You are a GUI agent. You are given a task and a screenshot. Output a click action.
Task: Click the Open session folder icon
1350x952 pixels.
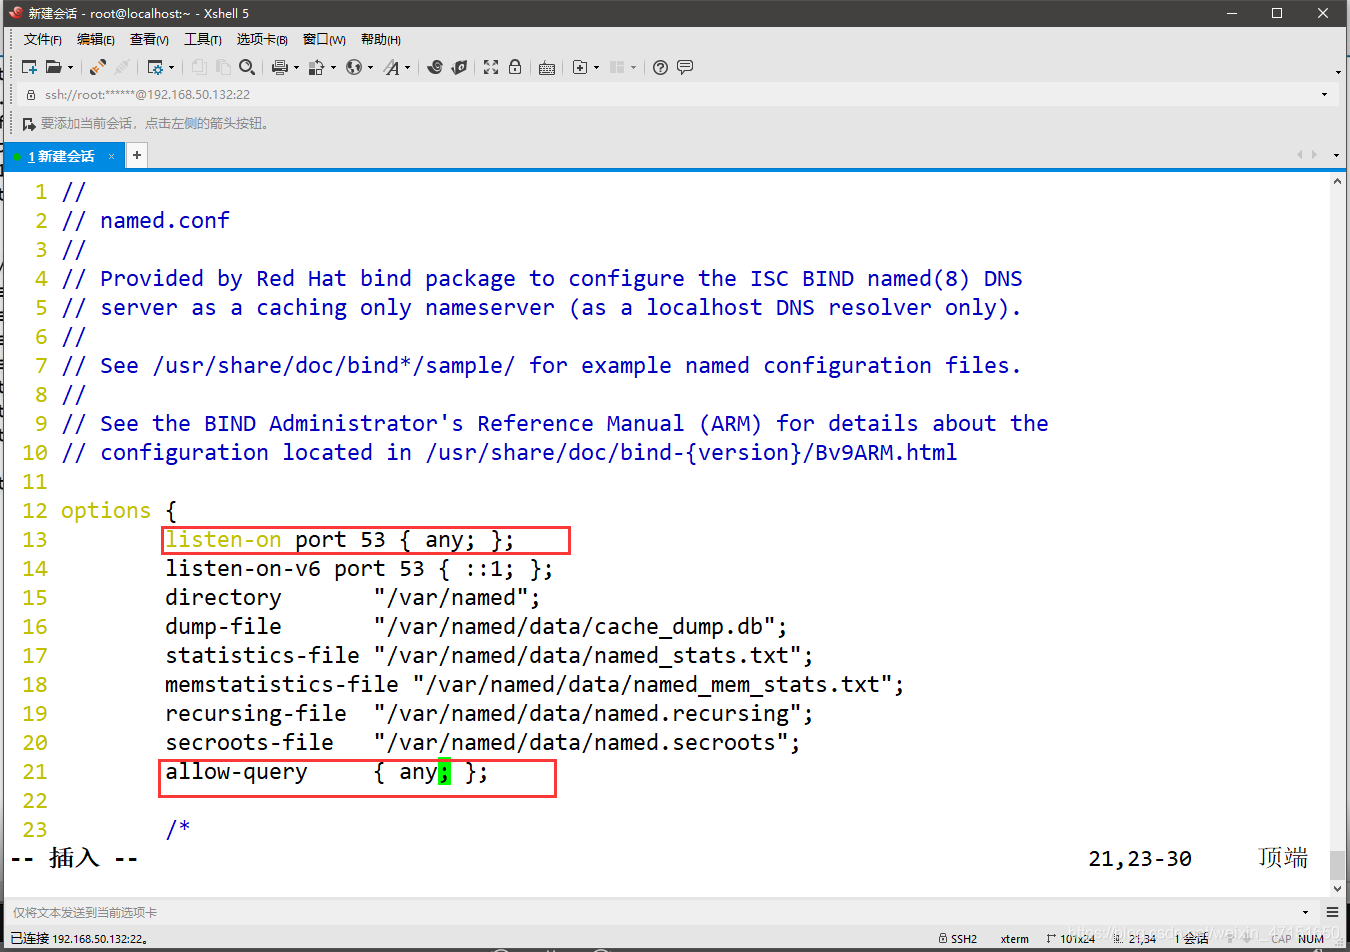click(x=53, y=67)
